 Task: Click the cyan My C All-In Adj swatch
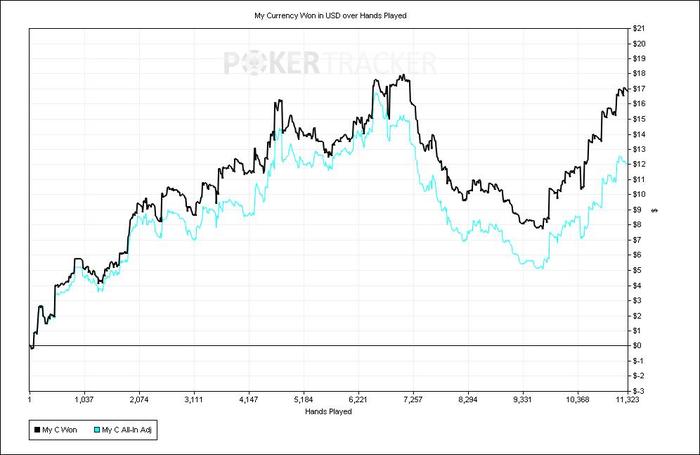pyautogui.click(x=97, y=430)
